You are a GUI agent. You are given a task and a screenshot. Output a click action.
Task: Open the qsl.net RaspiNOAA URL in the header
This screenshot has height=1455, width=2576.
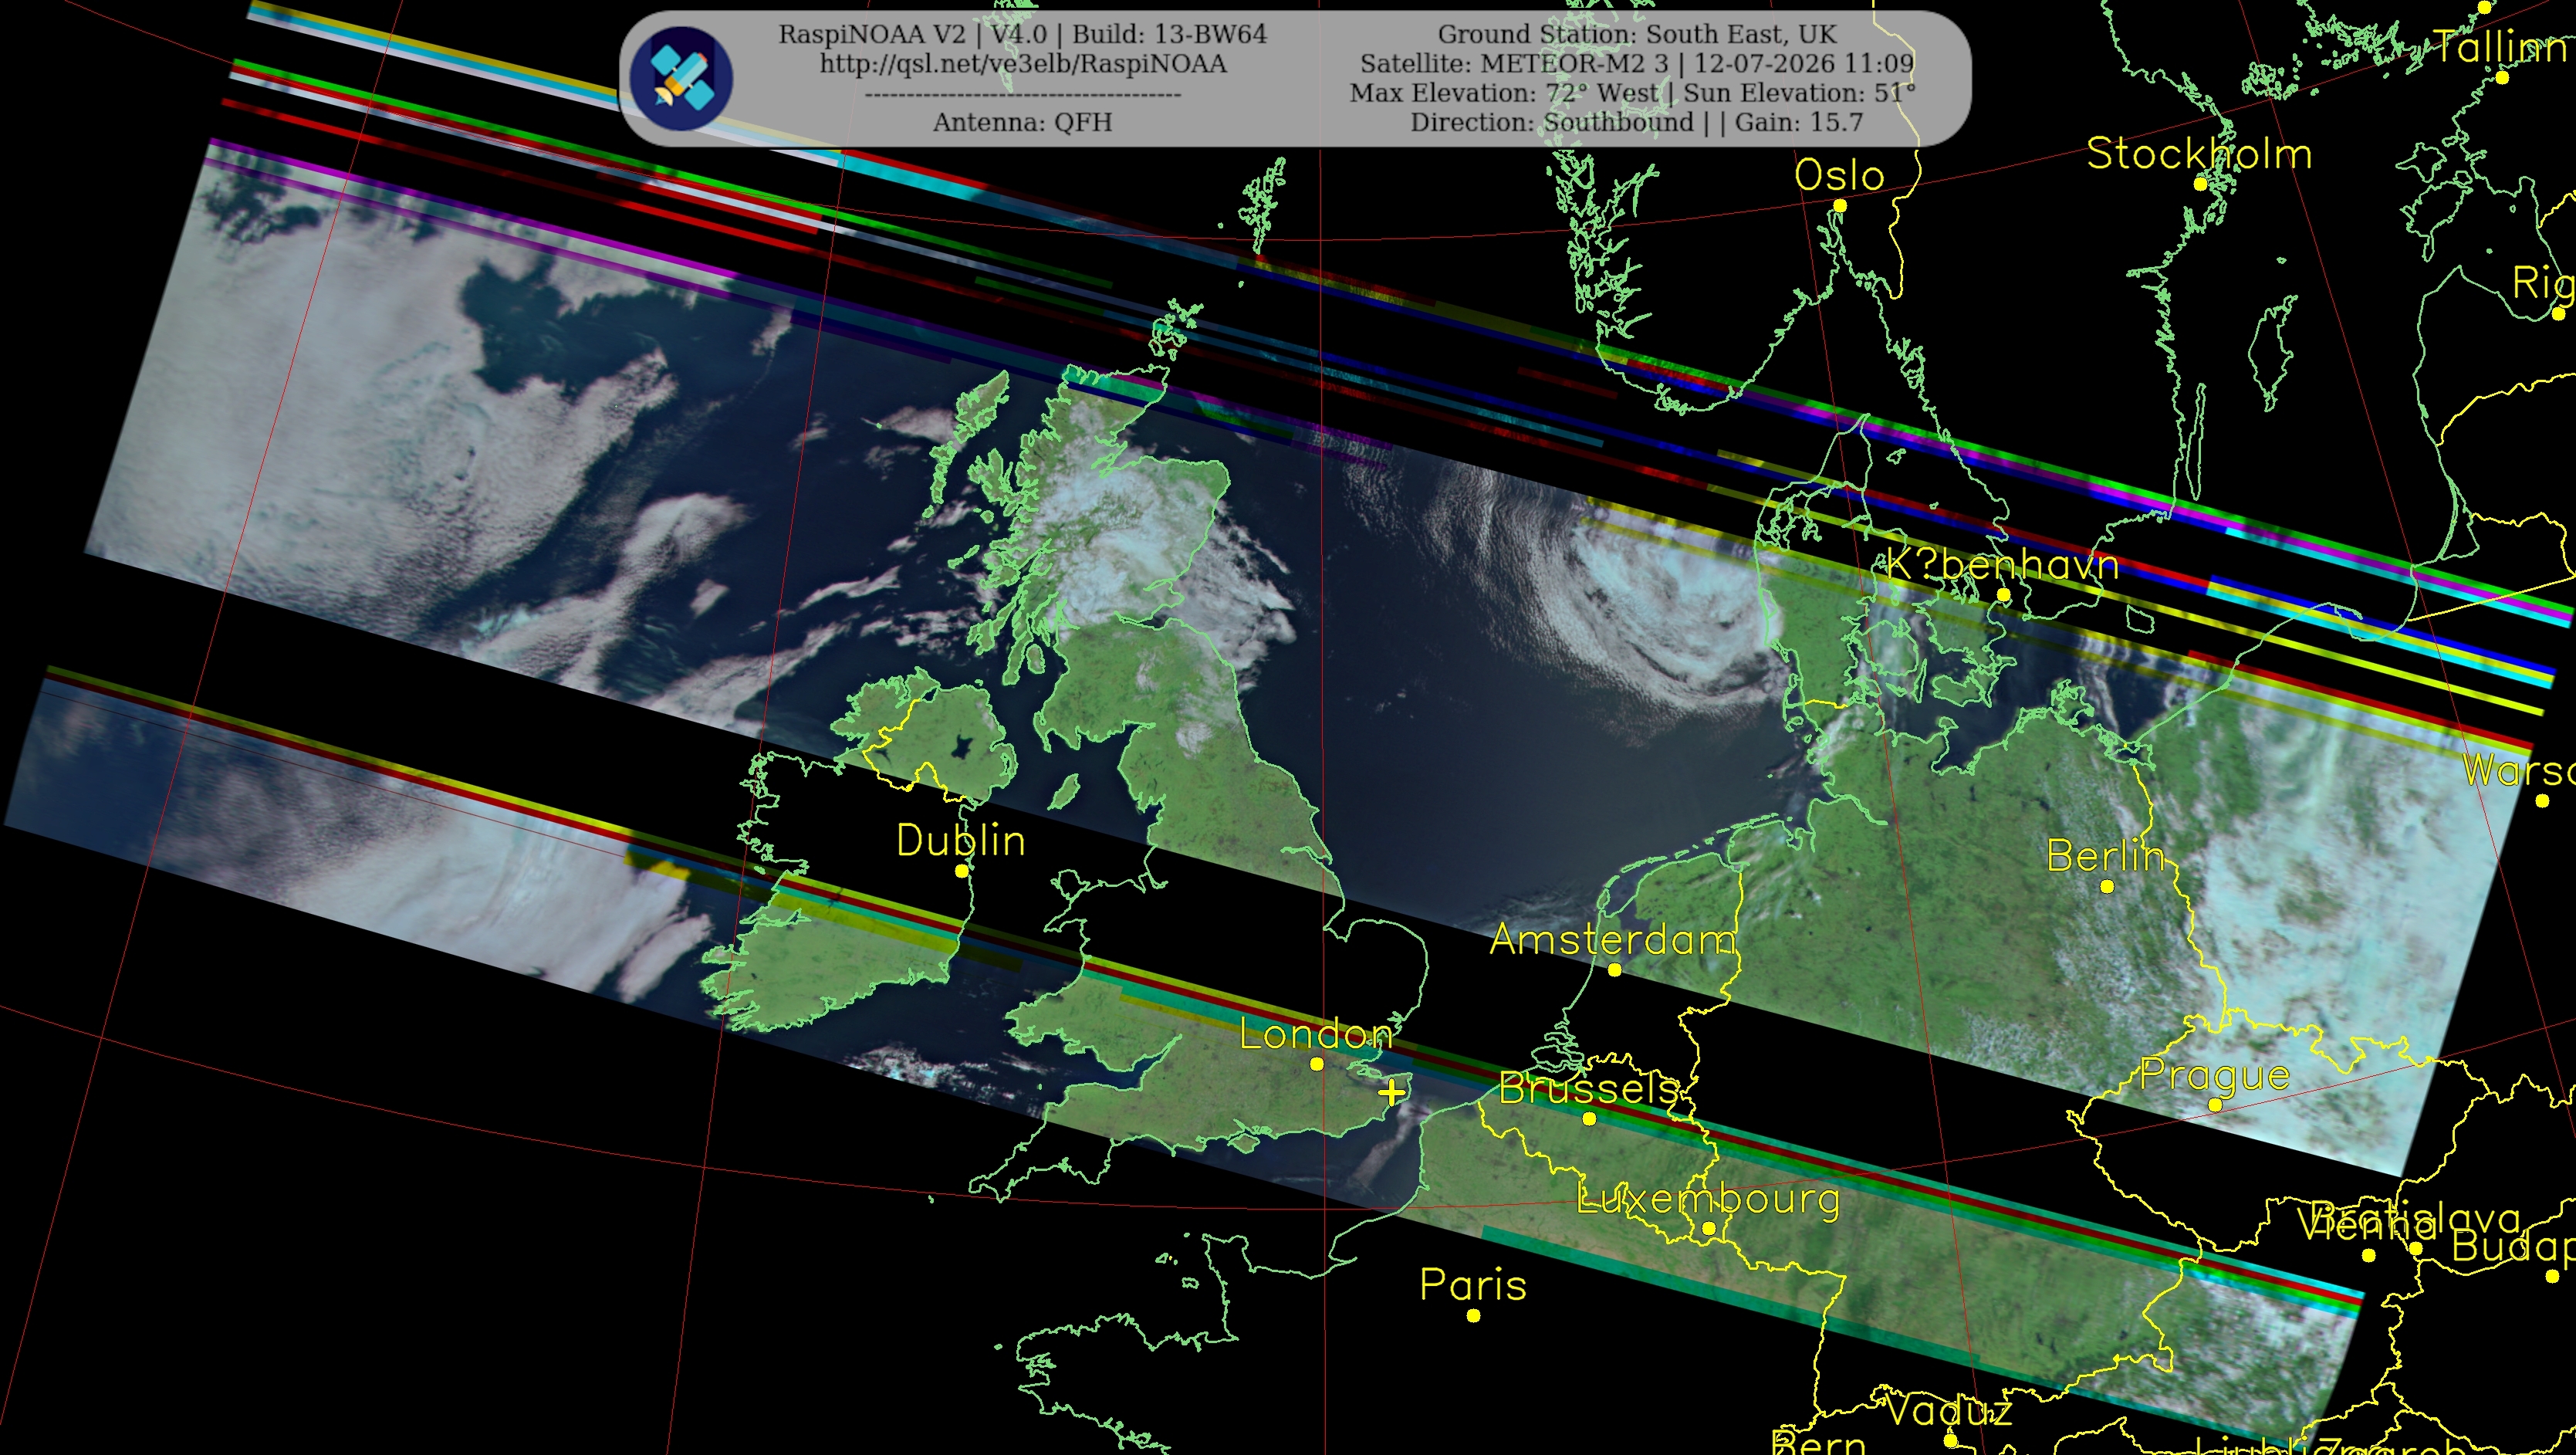(x=1023, y=64)
